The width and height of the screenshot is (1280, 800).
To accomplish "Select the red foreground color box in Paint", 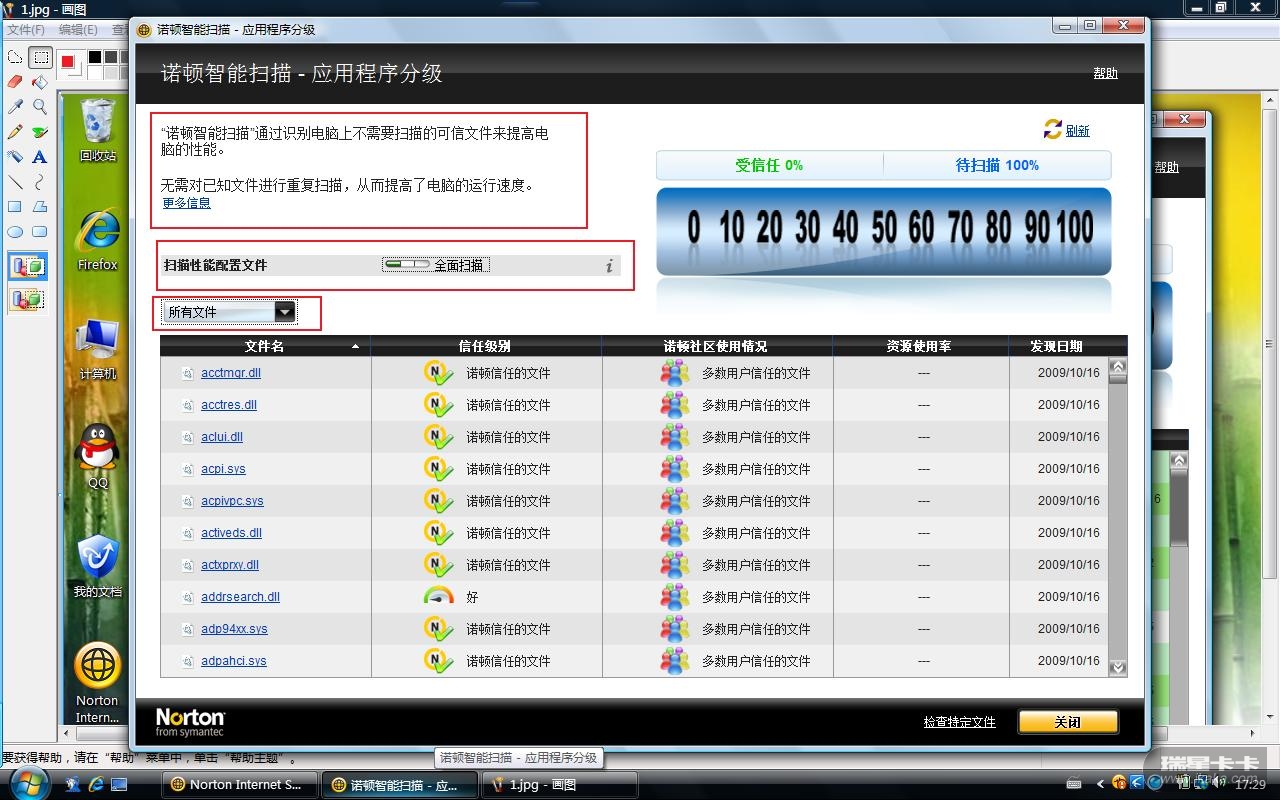I will [68, 62].
